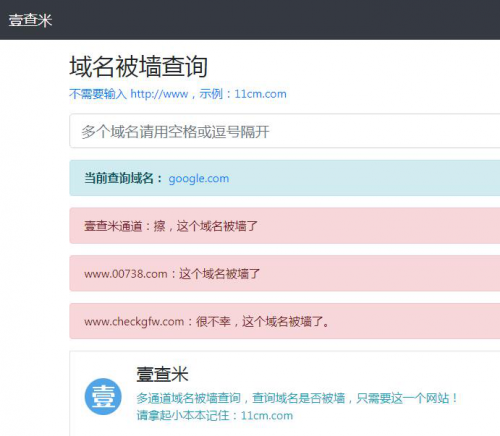This screenshot has width=500, height=436.
Task: Click the 很不幸，这个域名被墙了 message
Action: coord(262,322)
